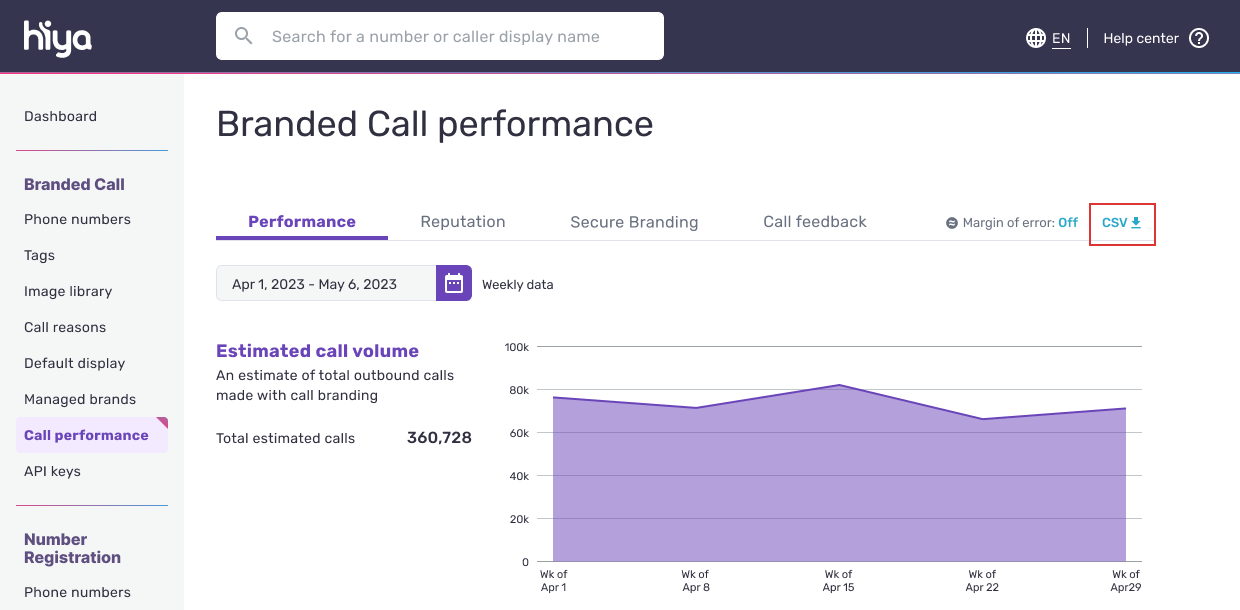Click the Wk of Apr 15 chart peak
The height and width of the screenshot is (610, 1240).
tap(839, 385)
